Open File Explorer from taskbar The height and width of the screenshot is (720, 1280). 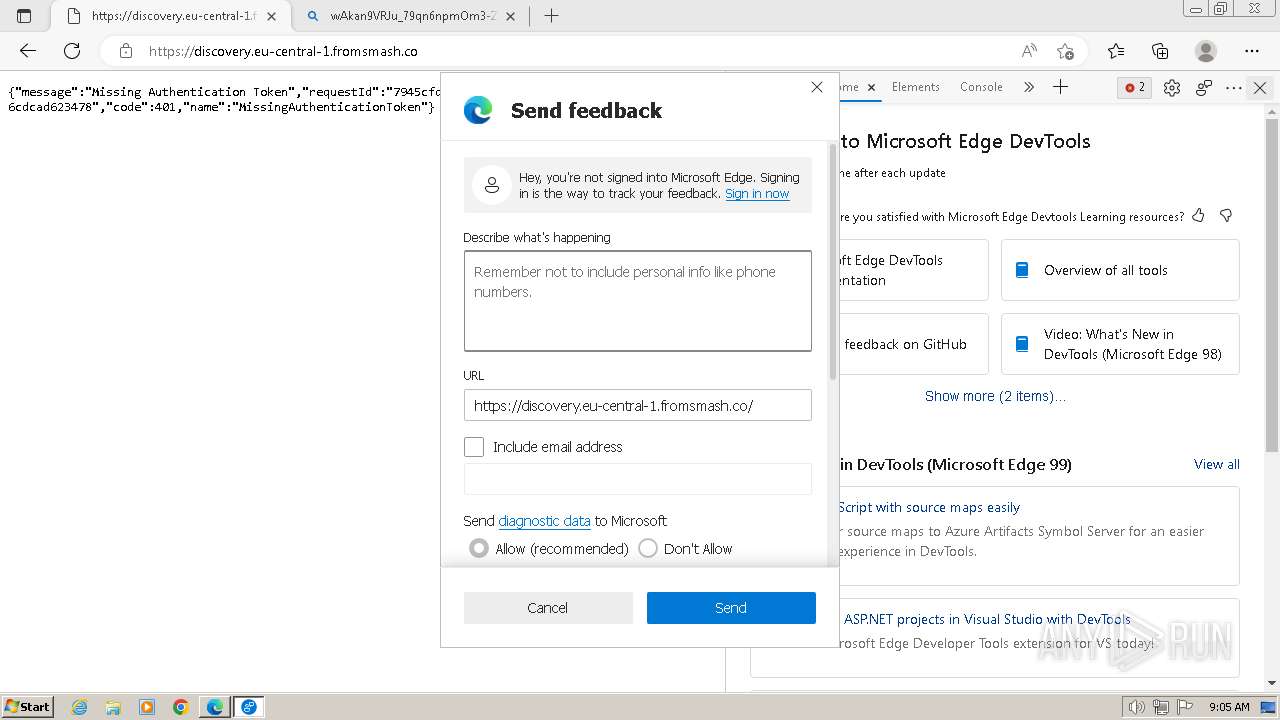pyautogui.click(x=113, y=707)
